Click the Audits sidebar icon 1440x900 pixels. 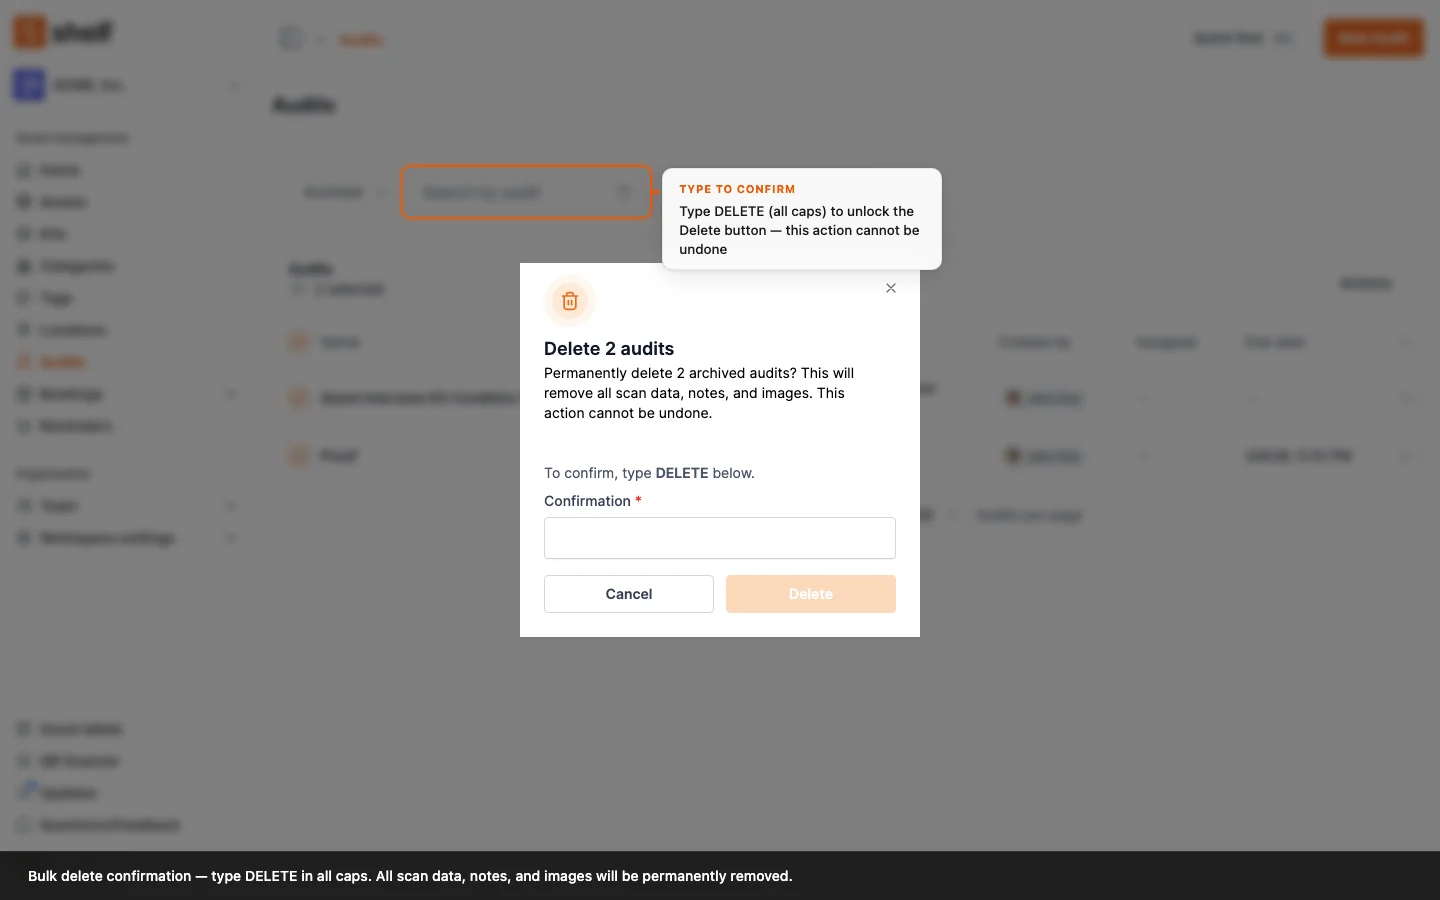tap(24, 362)
